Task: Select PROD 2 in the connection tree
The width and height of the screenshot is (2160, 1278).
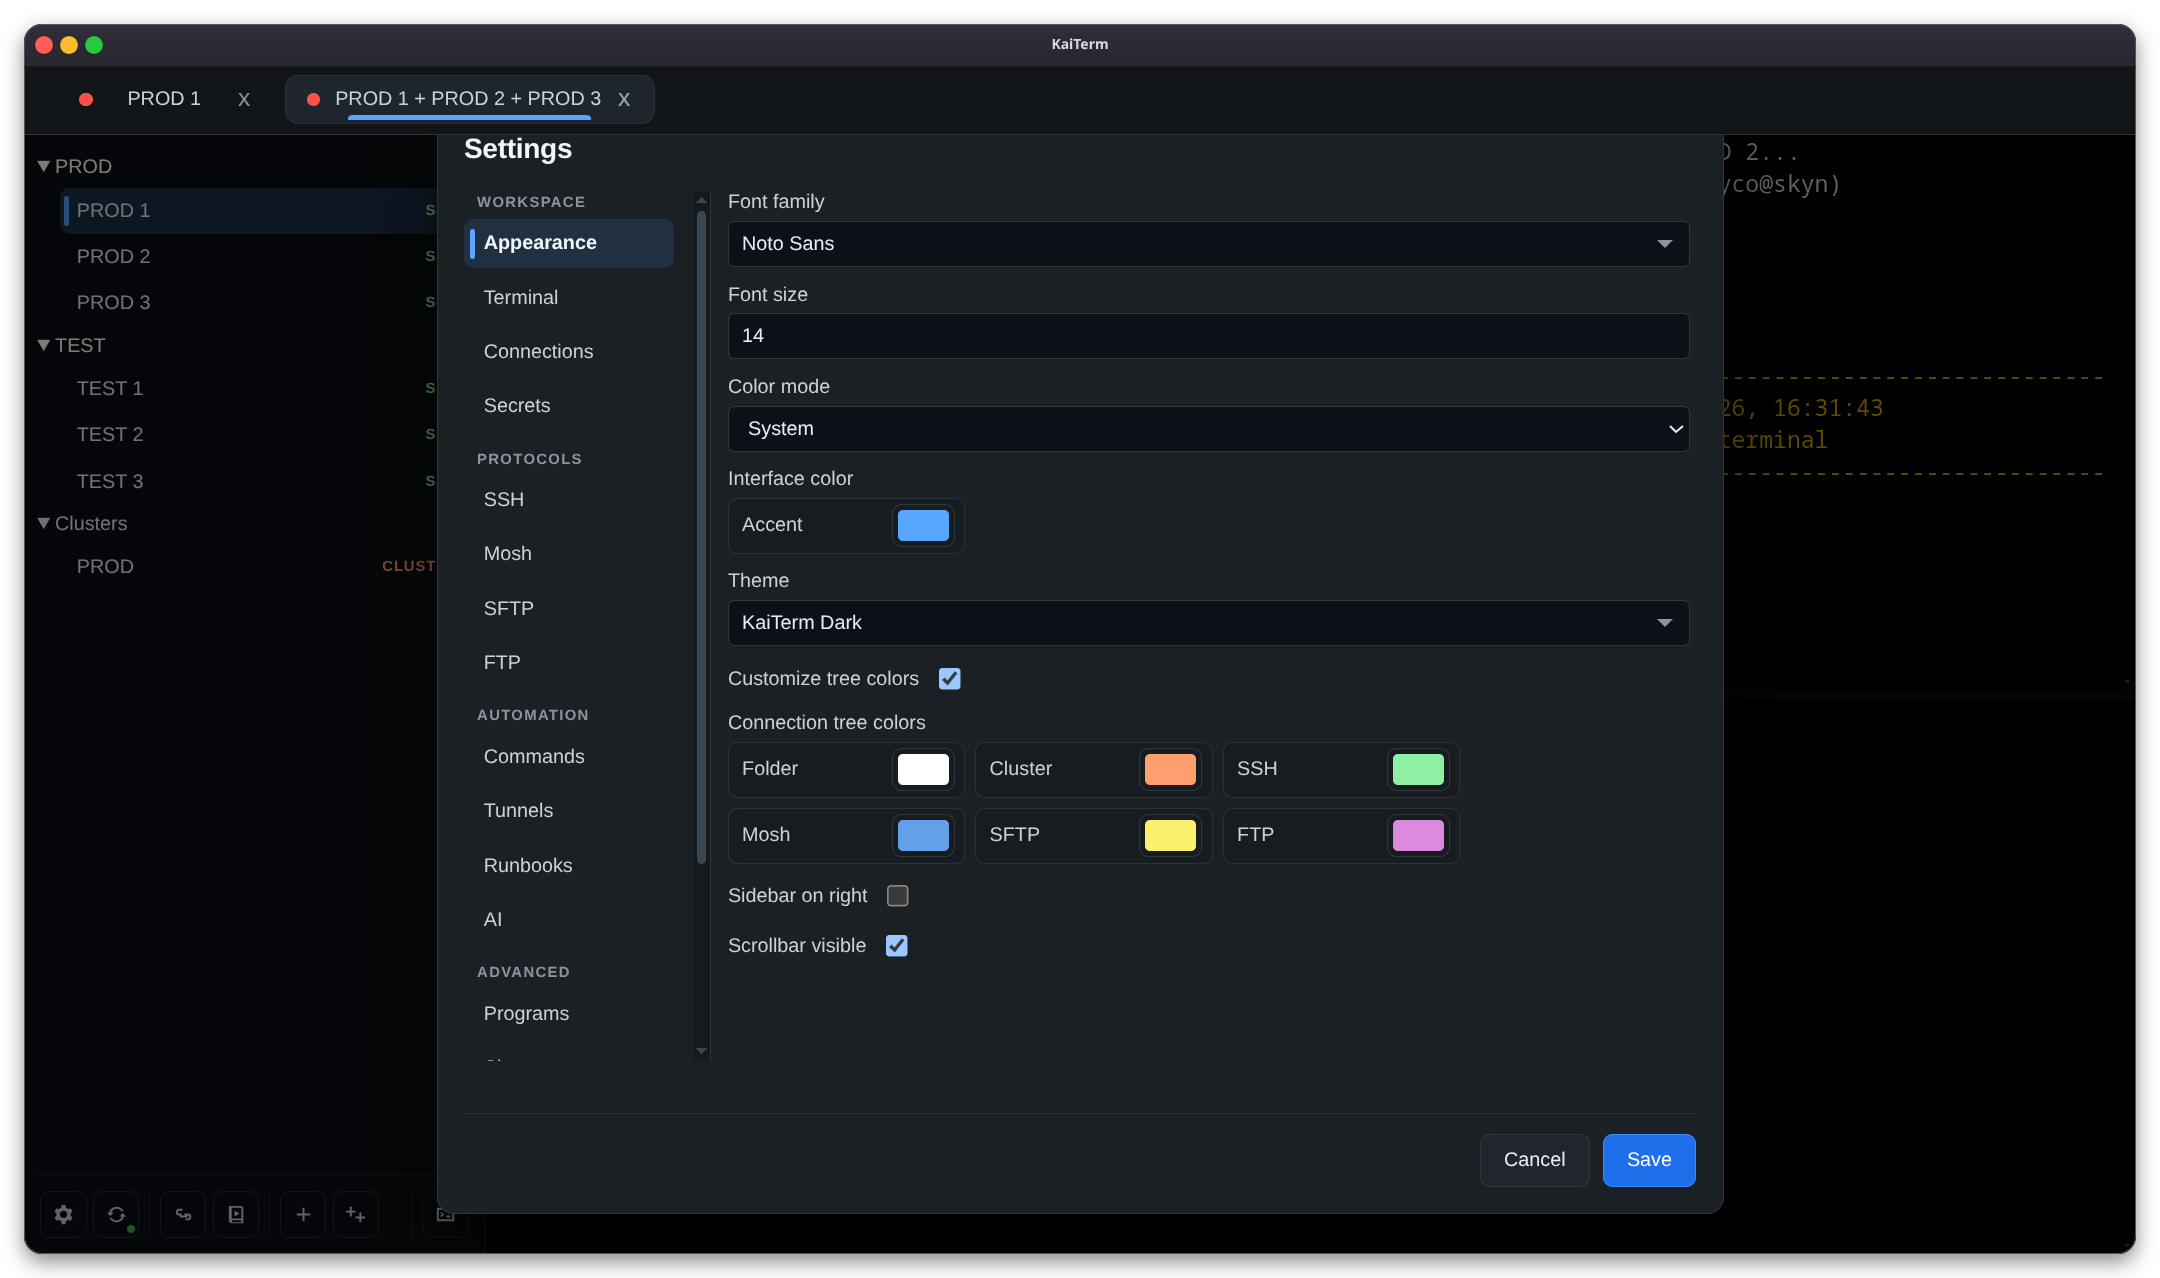Action: (x=248, y=256)
